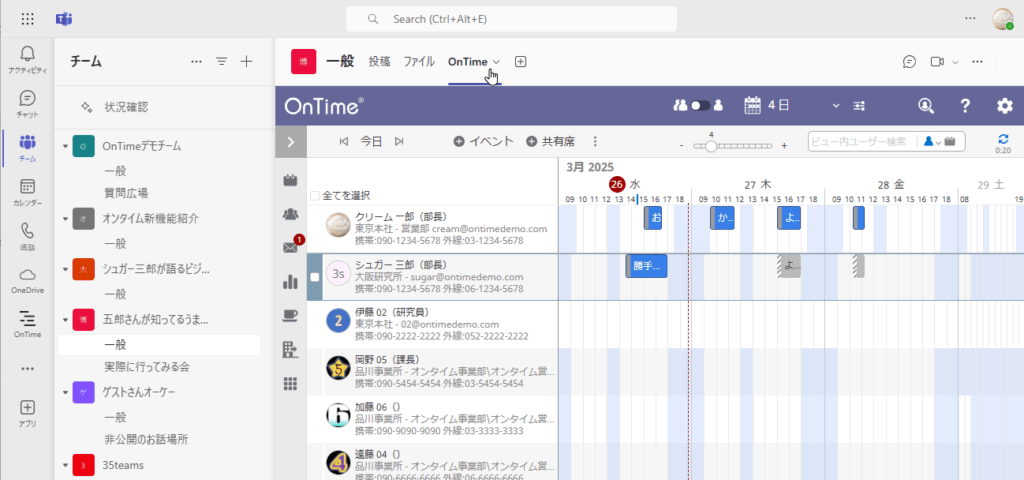The height and width of the screenshot is (480, 1024).
Task: Go to next period arrow
Action: coord(399,141)
